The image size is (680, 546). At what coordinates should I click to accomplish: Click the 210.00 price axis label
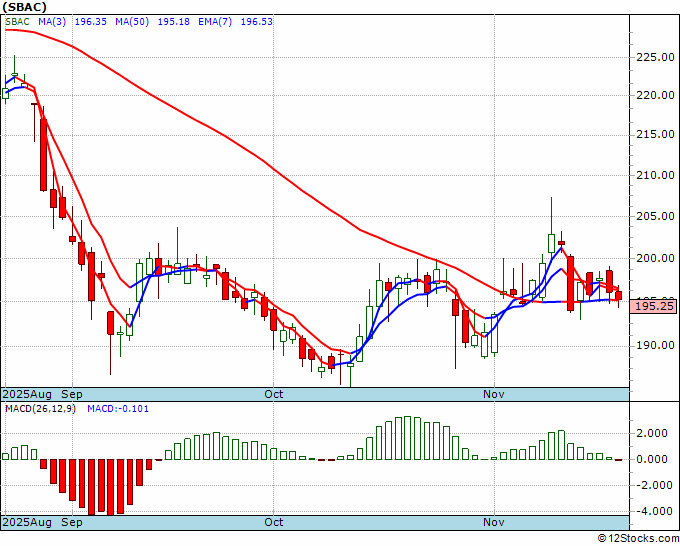[x=655, y=175]
